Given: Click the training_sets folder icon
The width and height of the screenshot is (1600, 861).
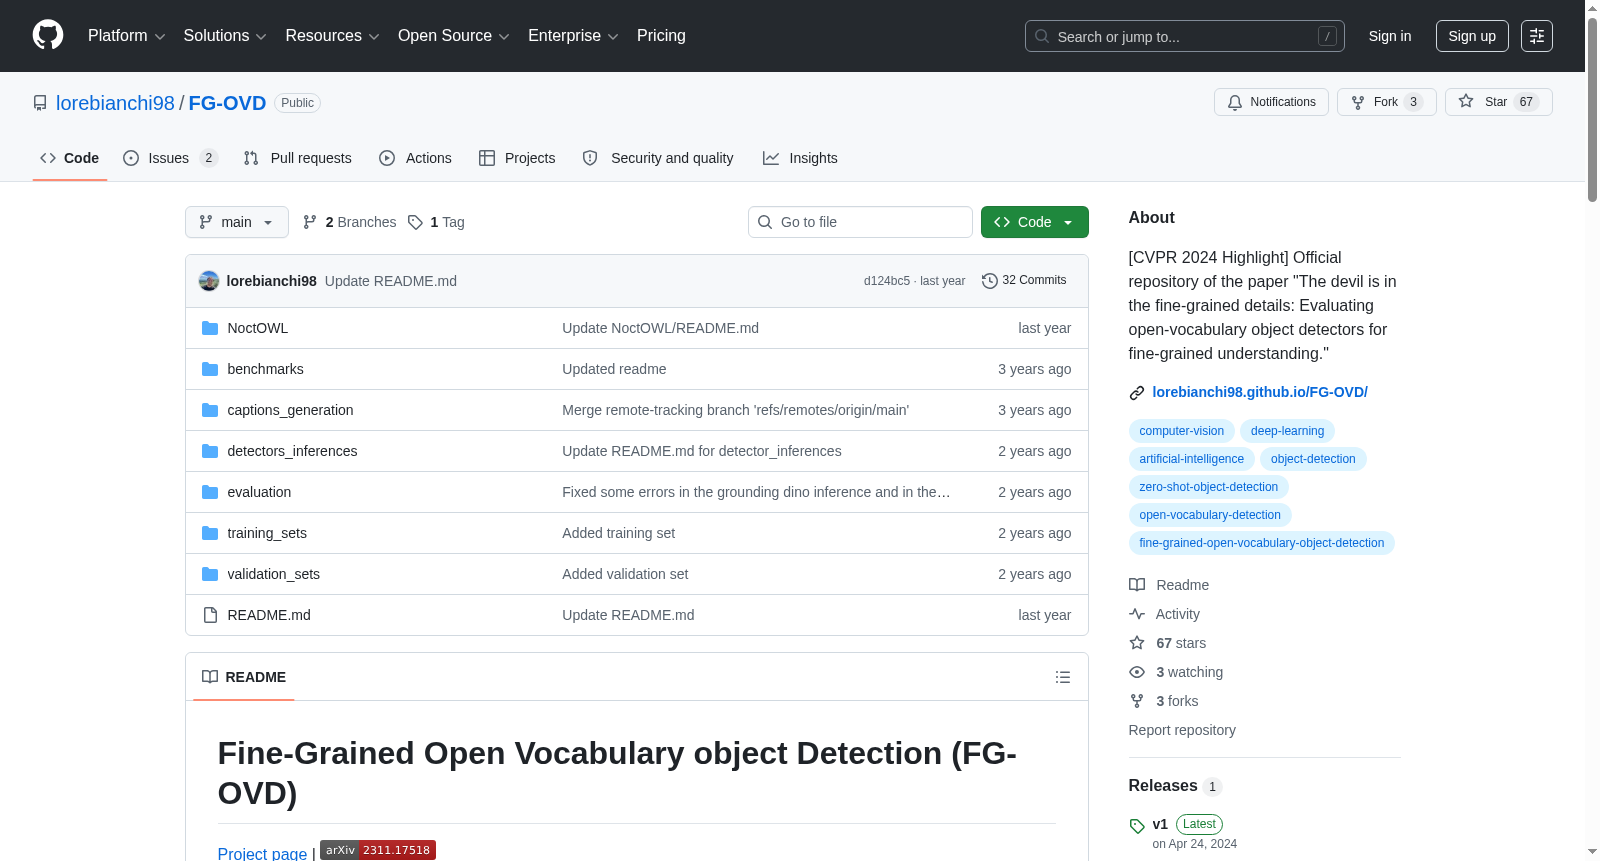Looking at the screenshot, I should (x=210, y=533).
